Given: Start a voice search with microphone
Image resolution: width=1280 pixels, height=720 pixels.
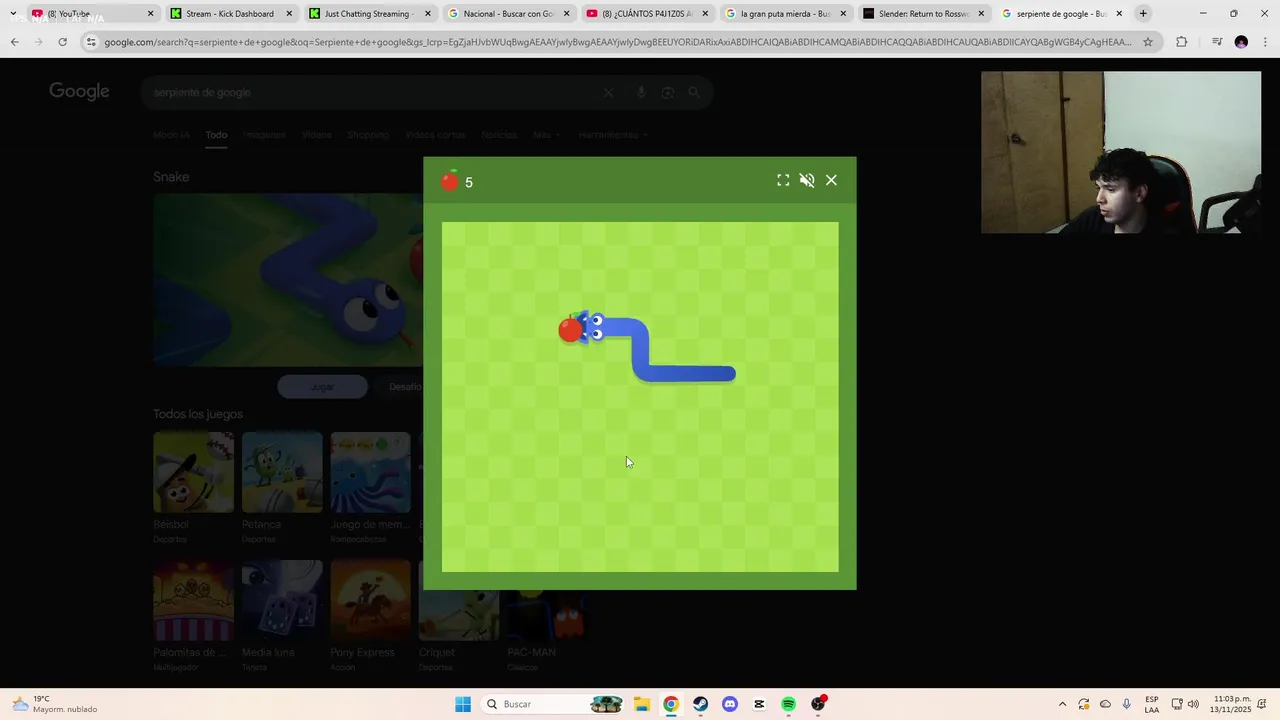Looking at the screenshot, I should [x=641, y=92].
